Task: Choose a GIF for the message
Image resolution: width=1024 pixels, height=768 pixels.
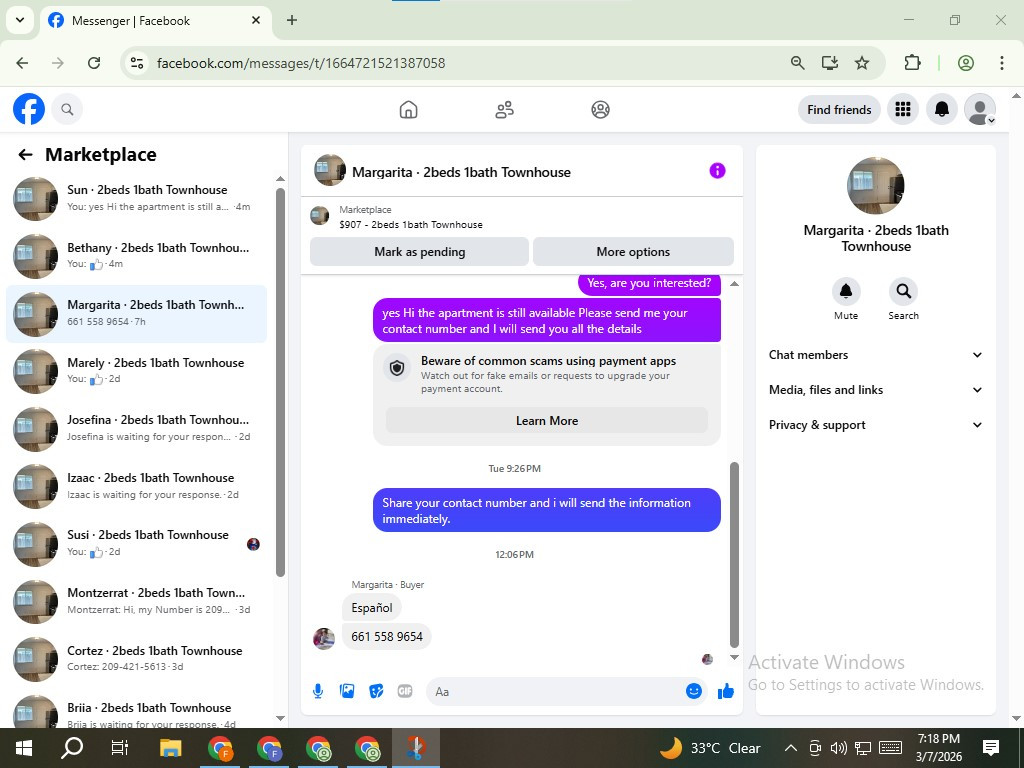Action: [x=405, y=691]
